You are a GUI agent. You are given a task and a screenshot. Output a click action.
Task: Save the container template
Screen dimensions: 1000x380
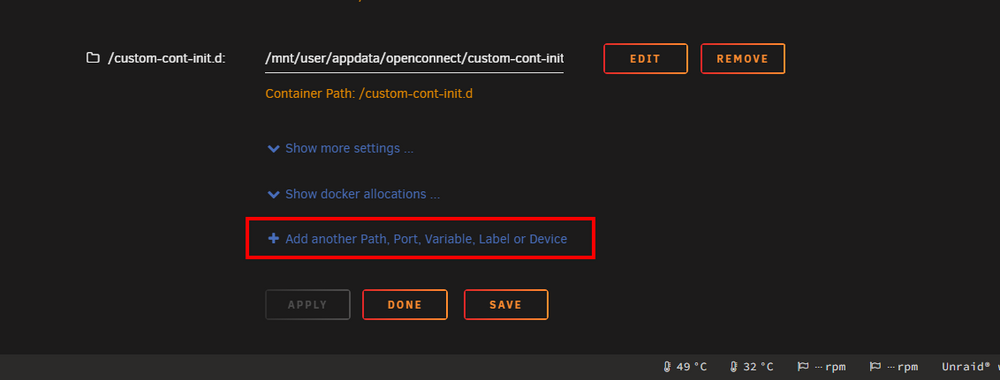506,305
